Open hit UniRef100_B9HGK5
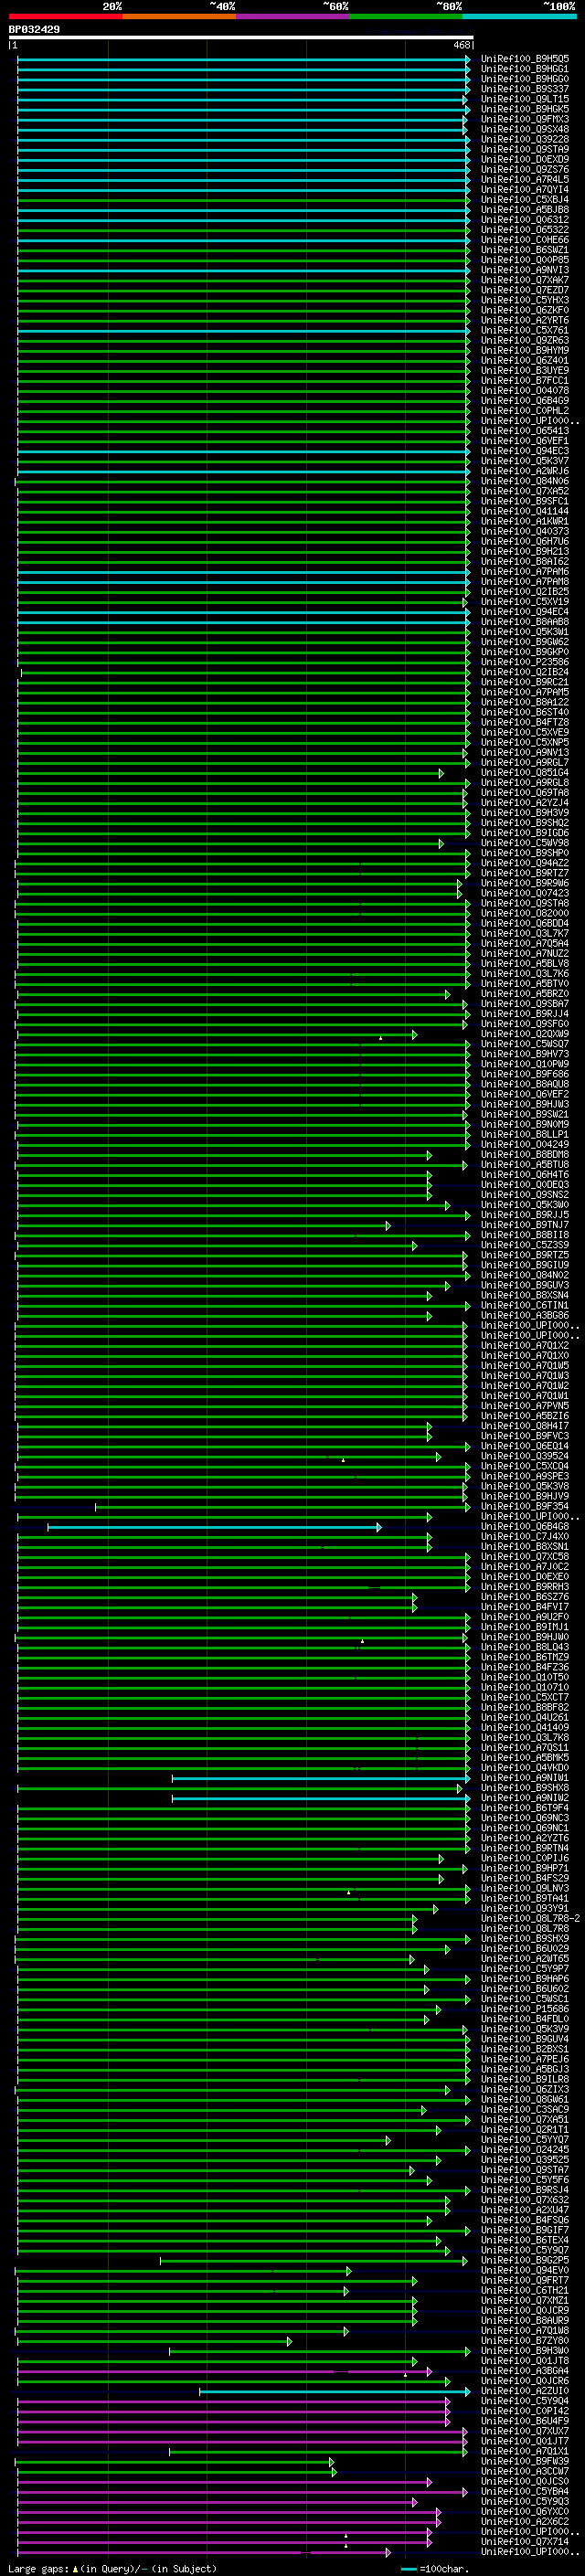 (x=525, y=109)
